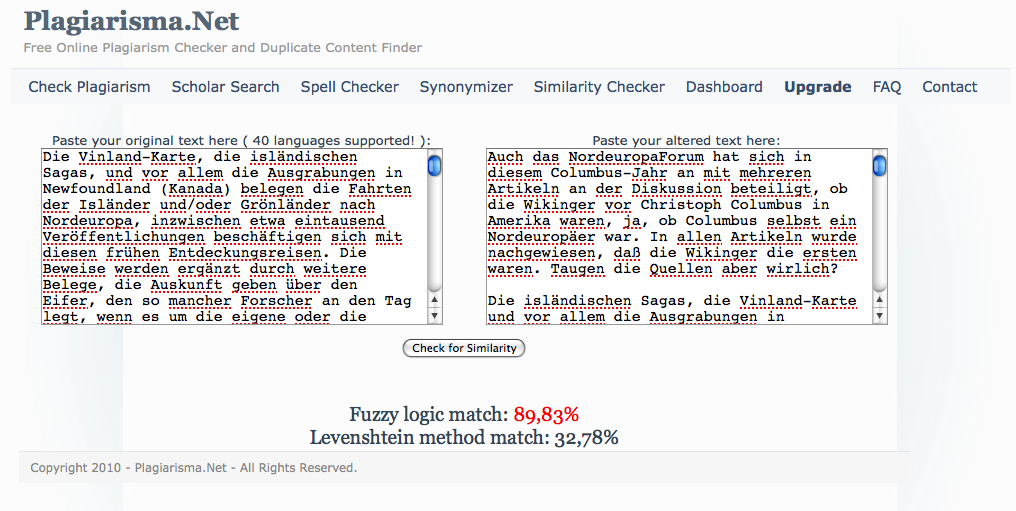Click the Copyright 2010 footer text
Image resolution: width=1016 pixels, height=511 pixels.
193,468
